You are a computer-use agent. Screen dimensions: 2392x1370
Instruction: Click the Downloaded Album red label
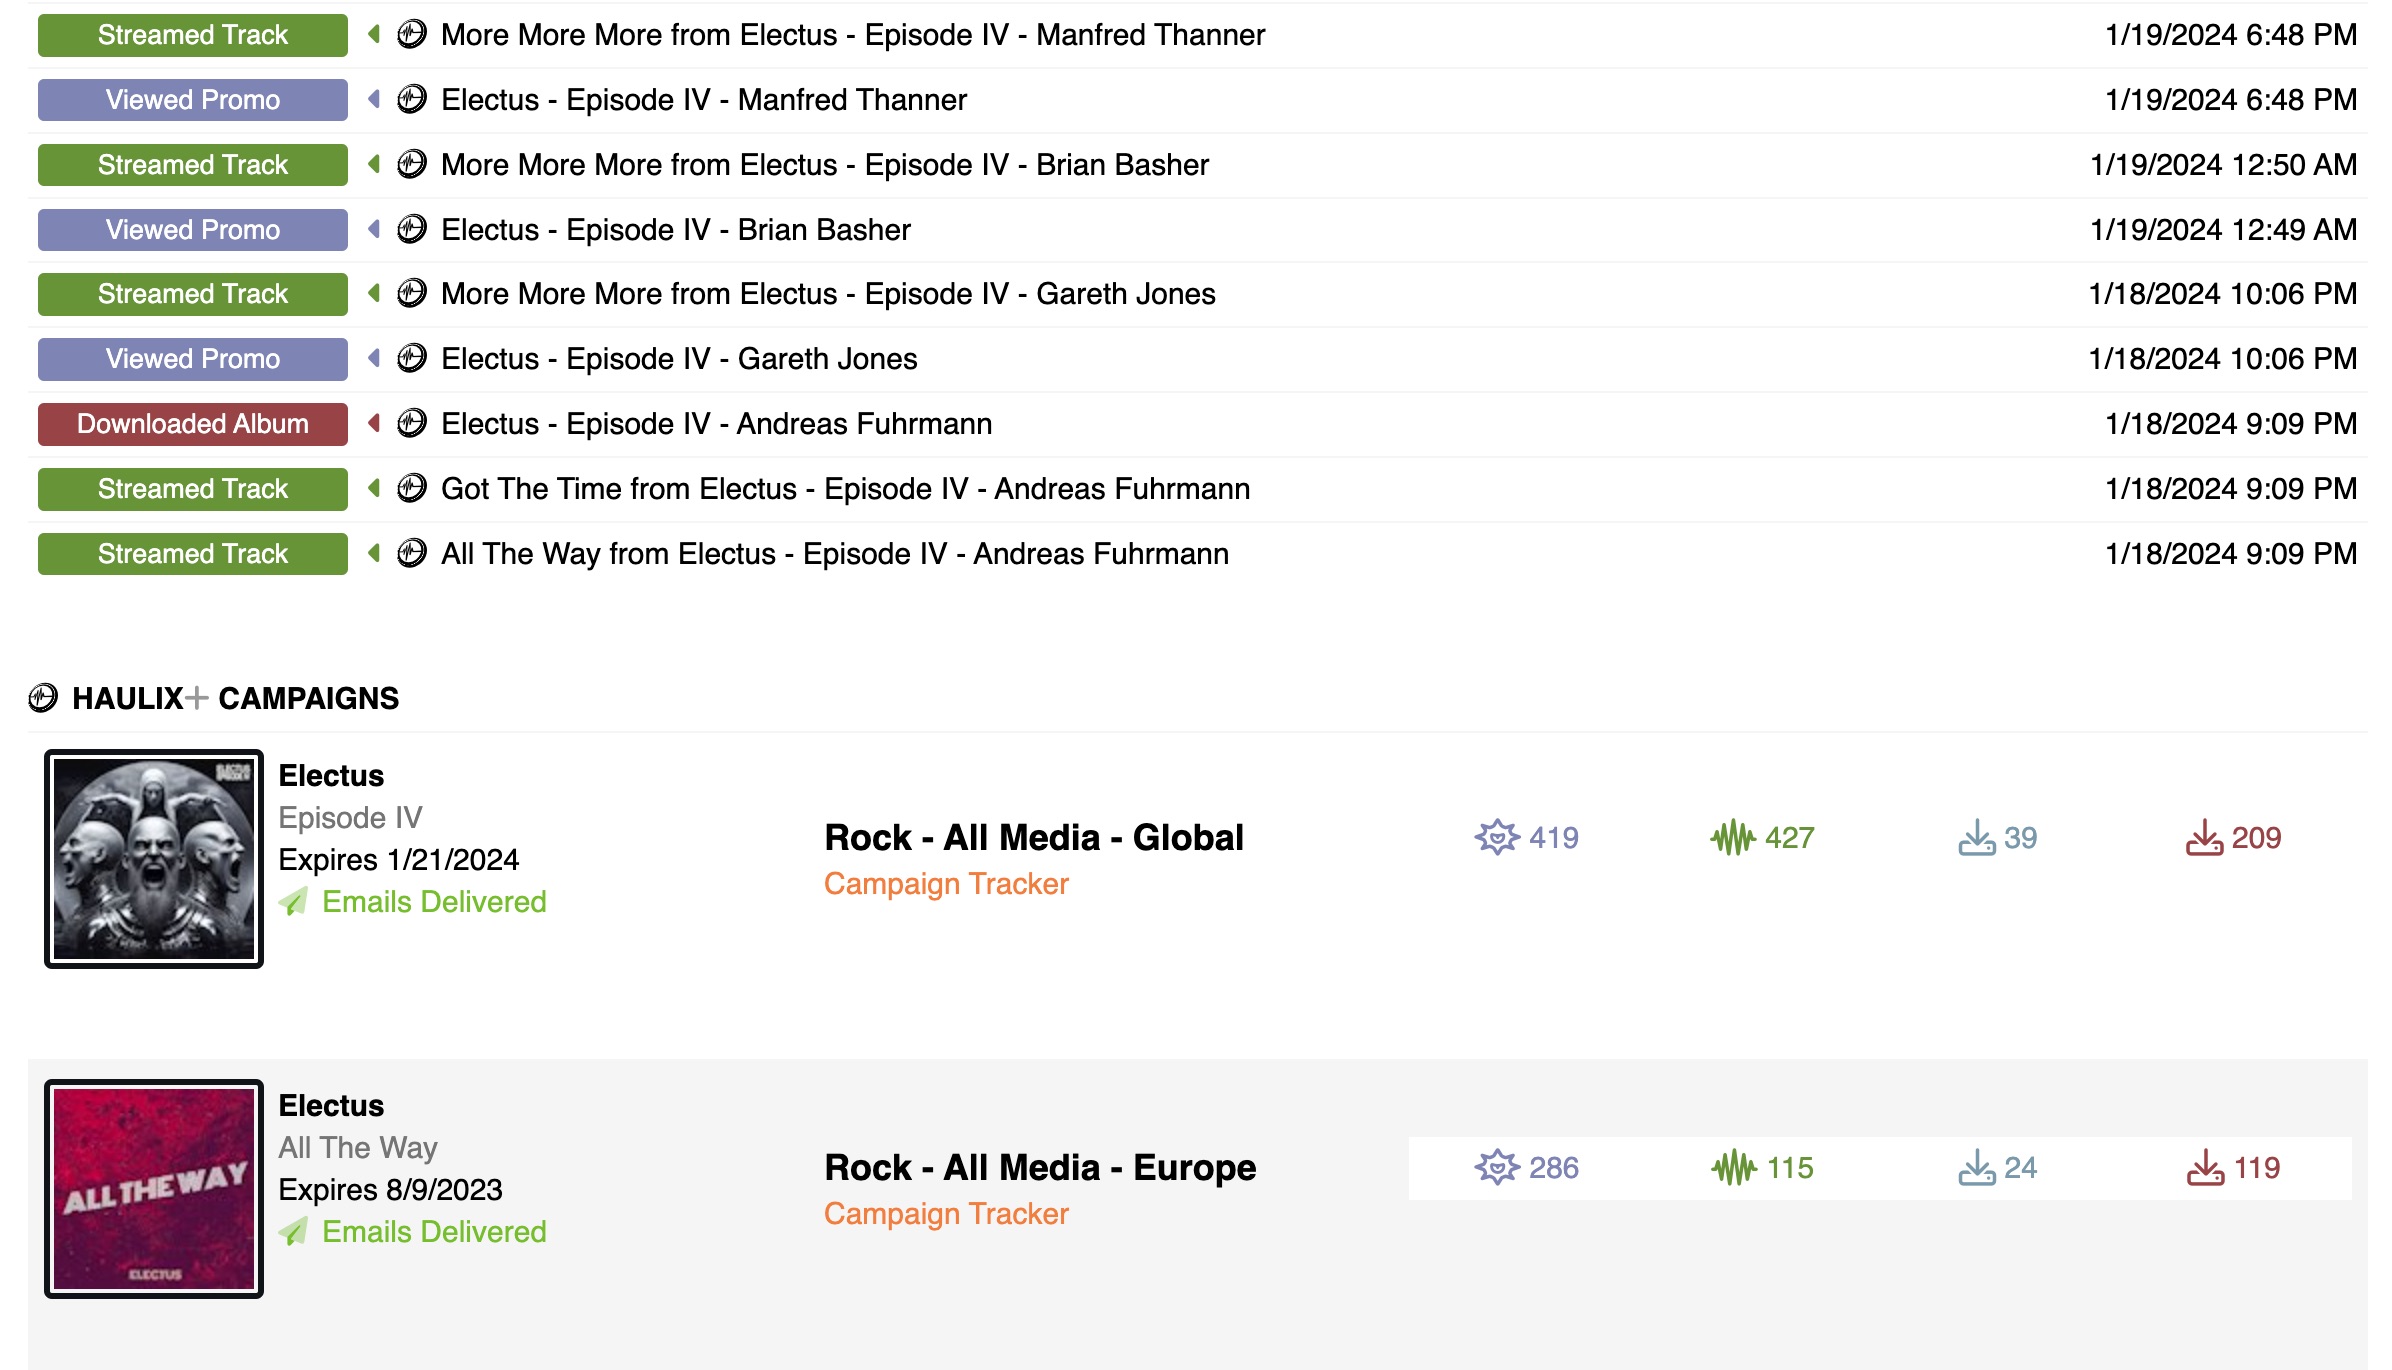[x=192, y=424]
